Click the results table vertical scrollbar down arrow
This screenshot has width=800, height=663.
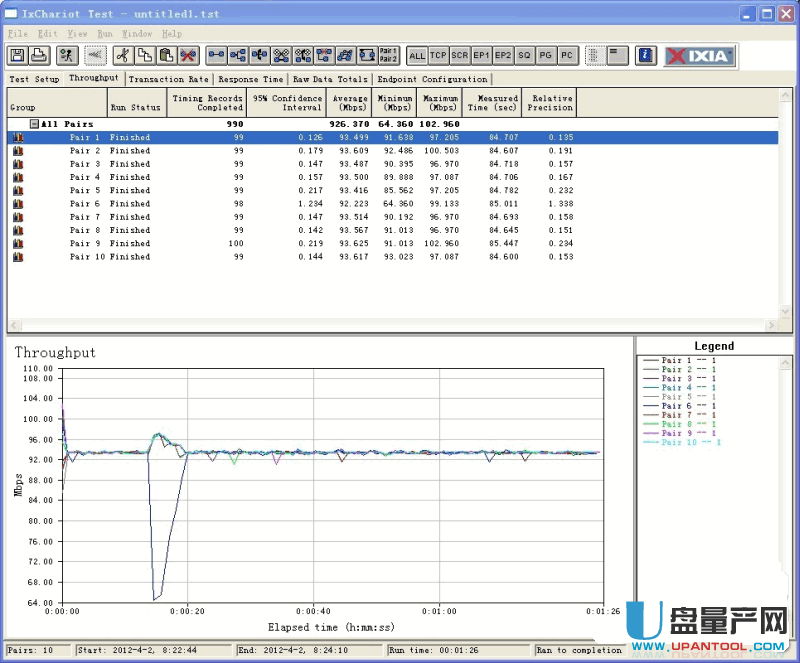[786, 313]
